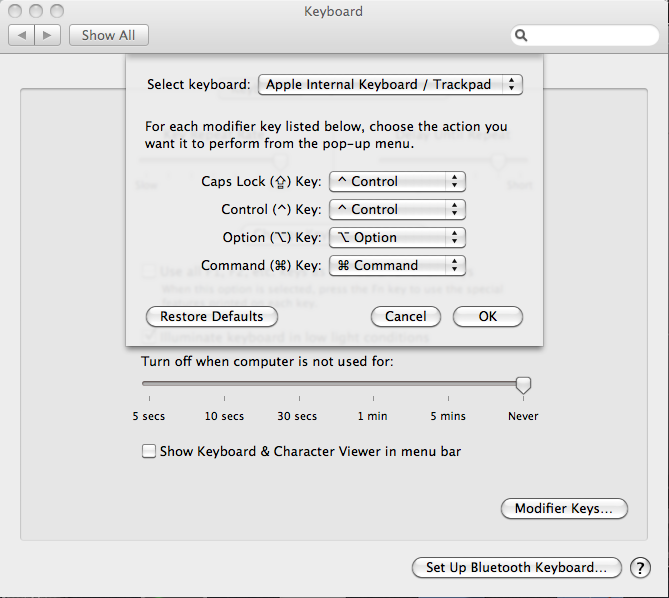Click 'Turn off when computer is not used for' text
Image resolution: width=669 pixels, height=598 pixels.
(267, 361)
